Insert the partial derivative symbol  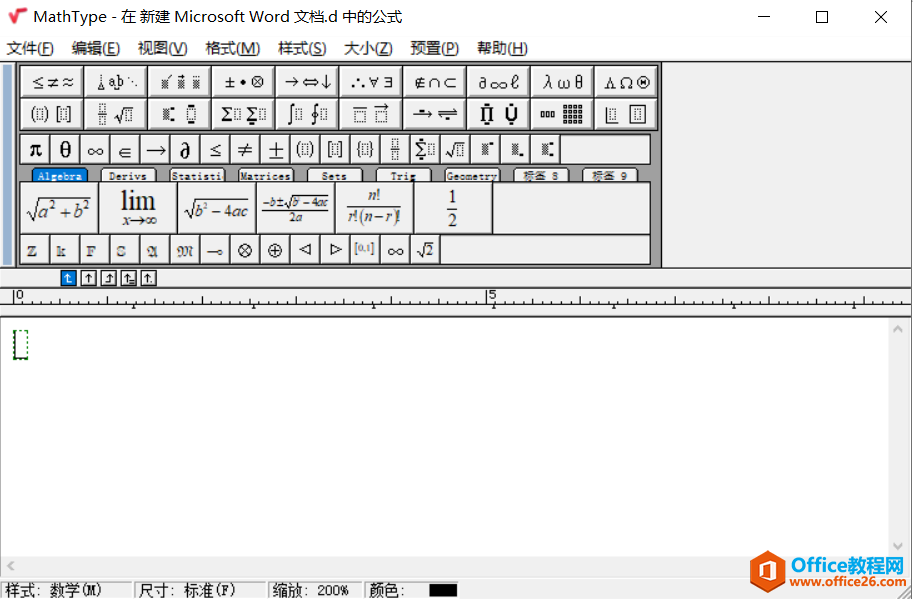coord(185,150)
